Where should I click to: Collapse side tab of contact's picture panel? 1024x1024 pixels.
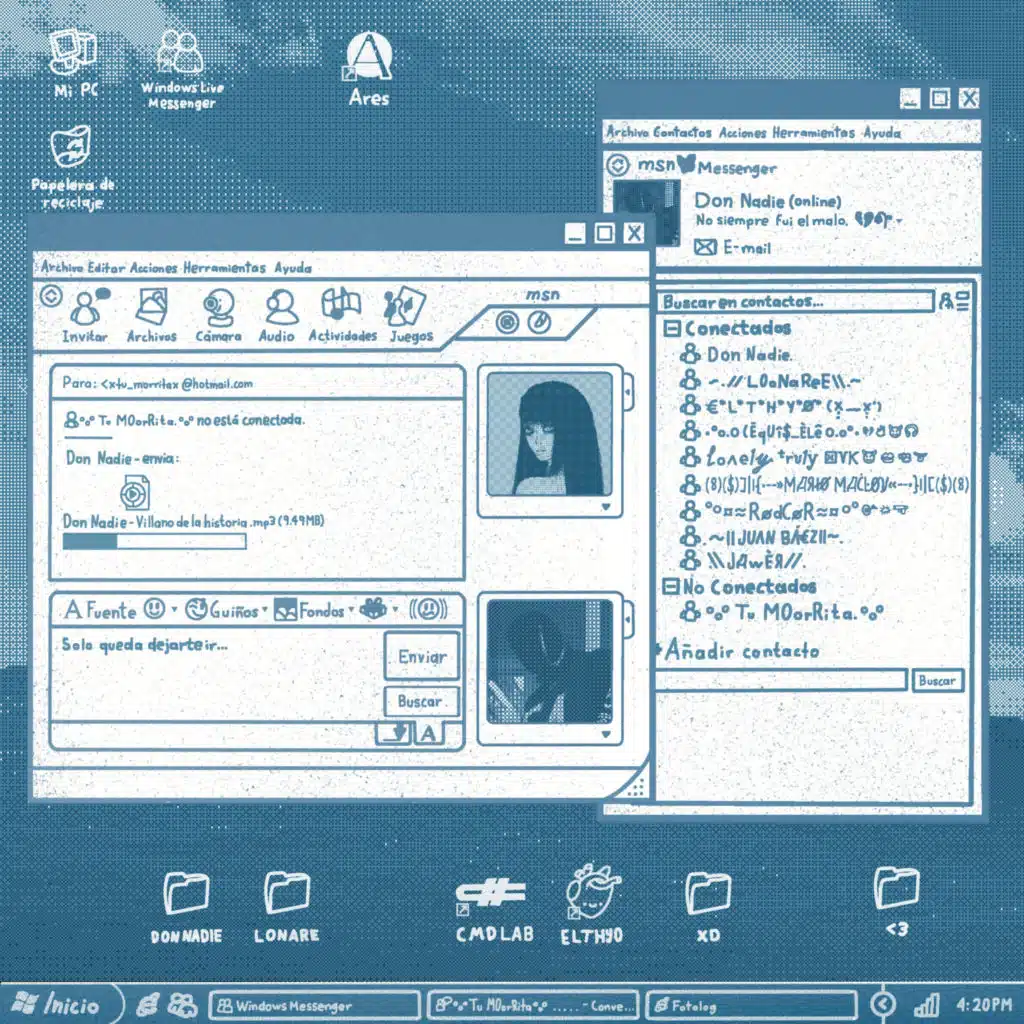point(628,392)
